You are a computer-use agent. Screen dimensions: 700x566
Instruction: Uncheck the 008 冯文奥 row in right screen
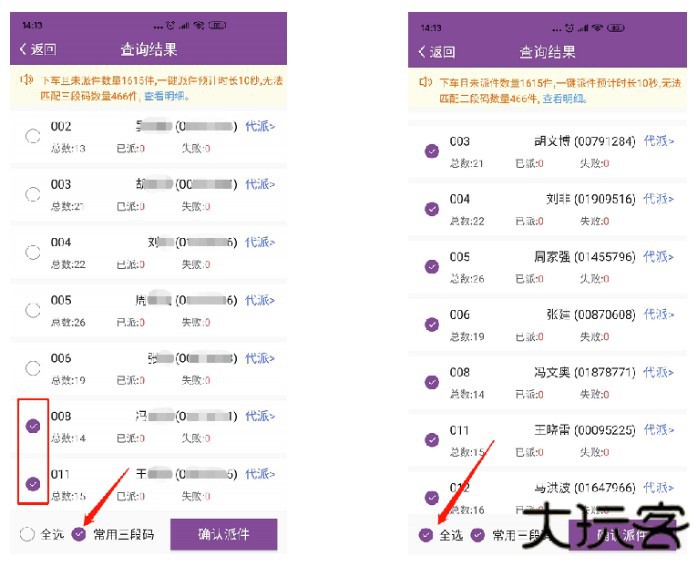pyautogui.click(x=432, y=382)
